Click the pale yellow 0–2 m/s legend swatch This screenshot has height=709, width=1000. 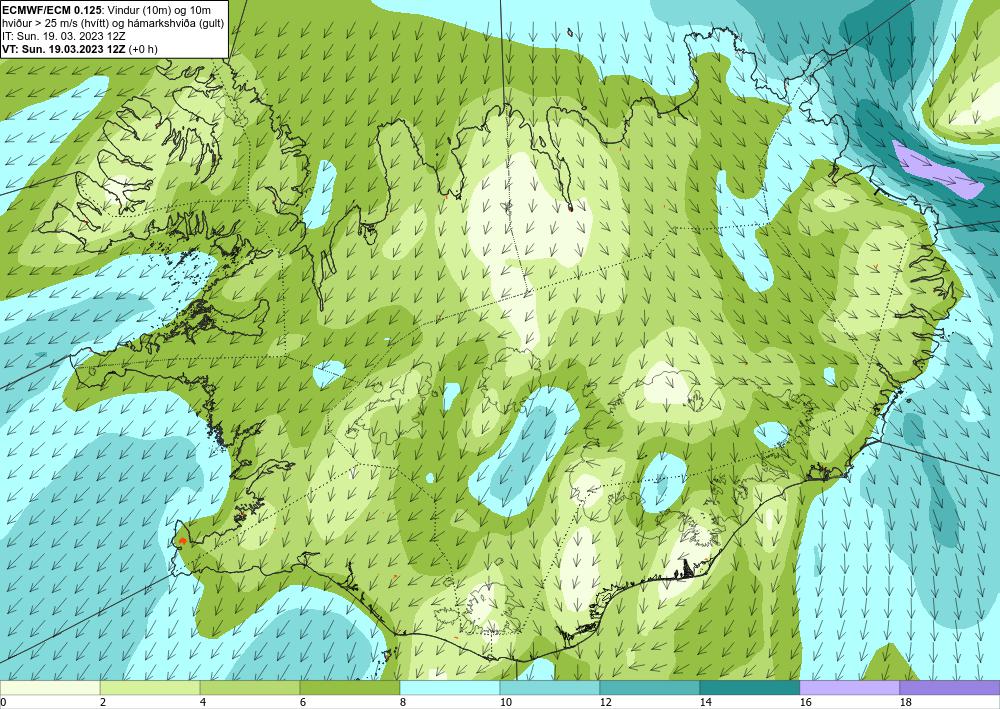click(50, 688)
